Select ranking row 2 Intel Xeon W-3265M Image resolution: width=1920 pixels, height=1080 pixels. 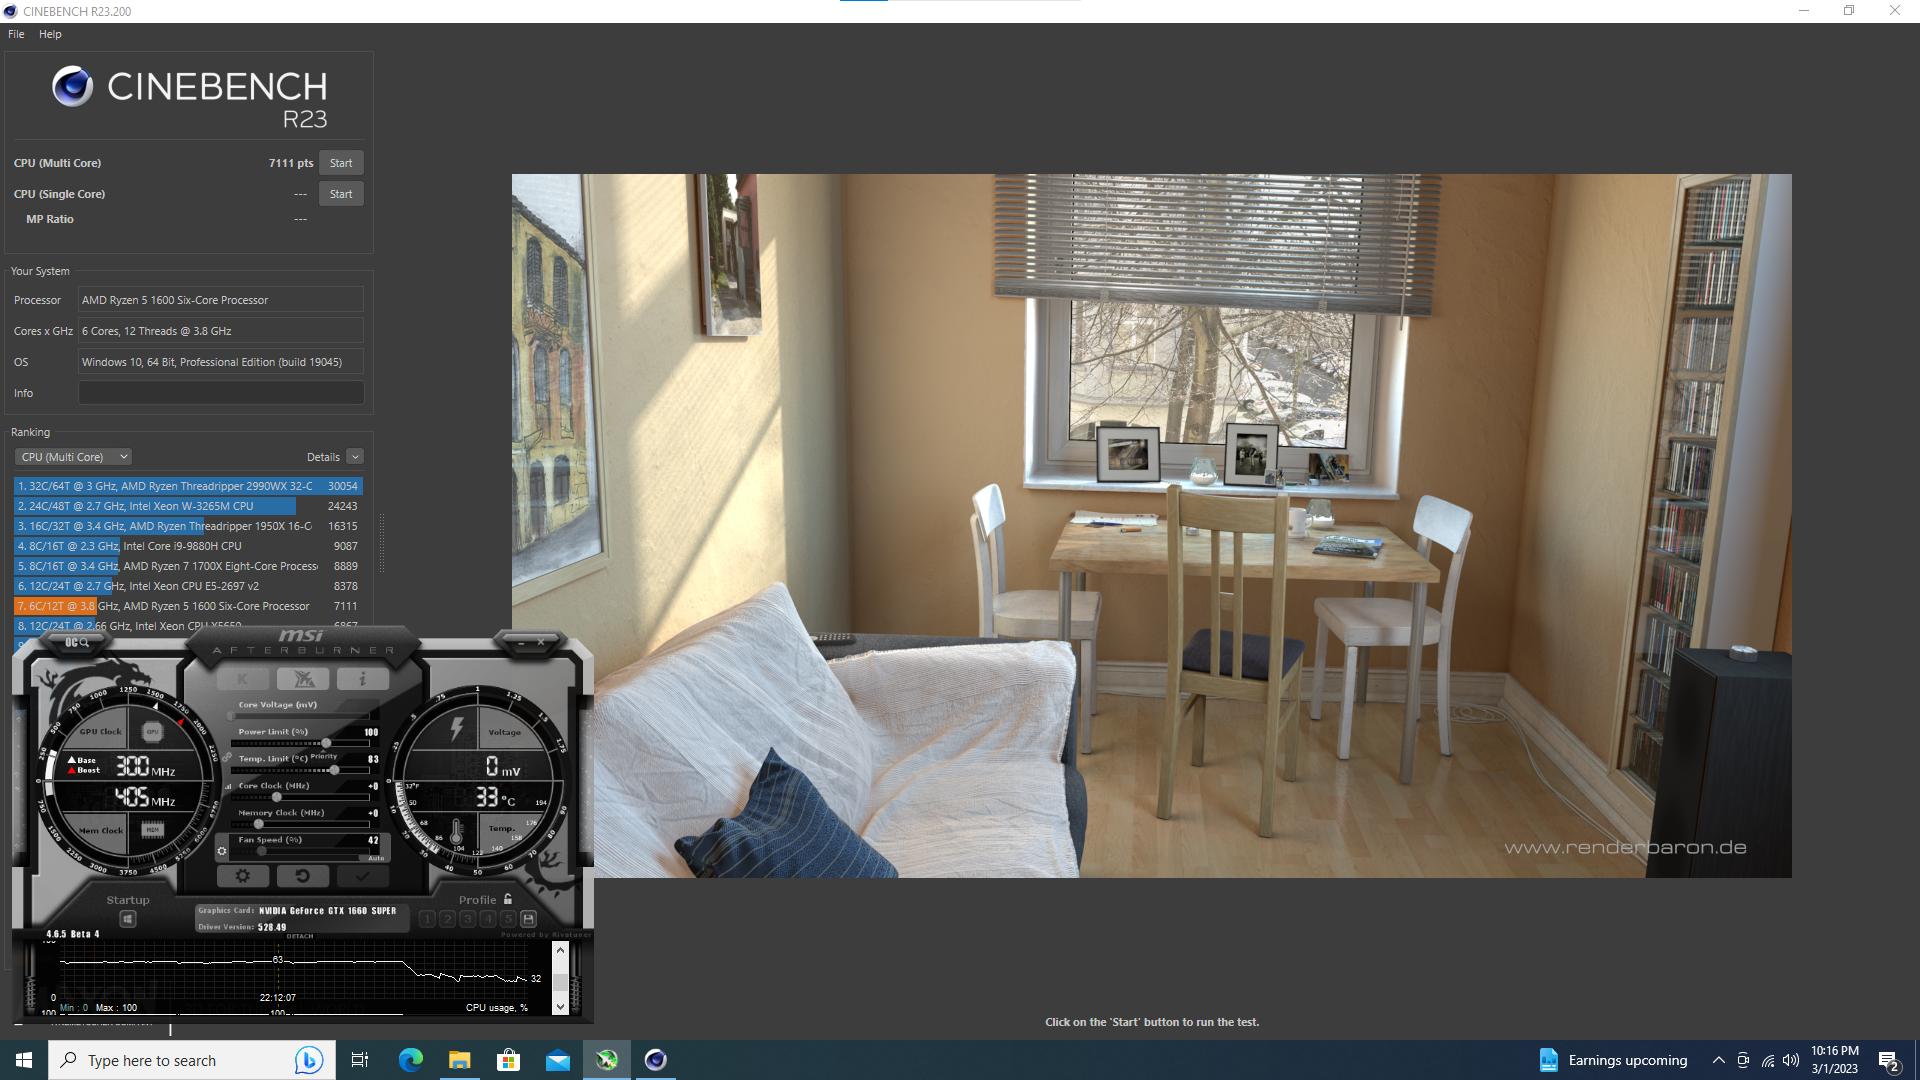coord(188,506)
